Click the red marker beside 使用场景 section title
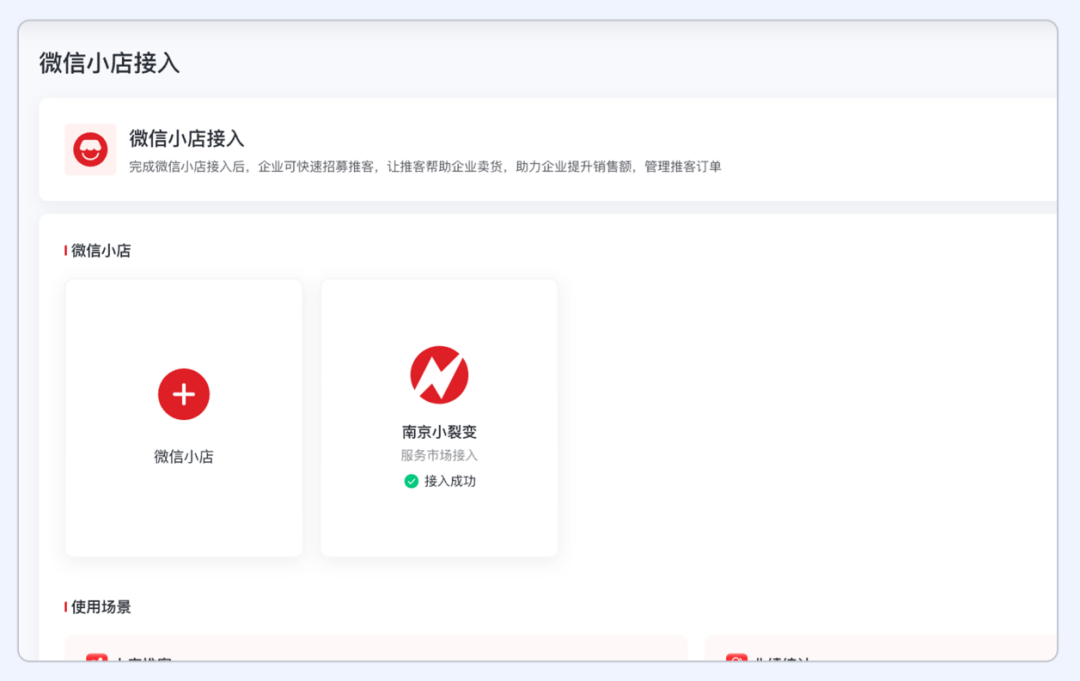Image resolution: width=1080 pixels, height=681 pixels. pos(65,607)
